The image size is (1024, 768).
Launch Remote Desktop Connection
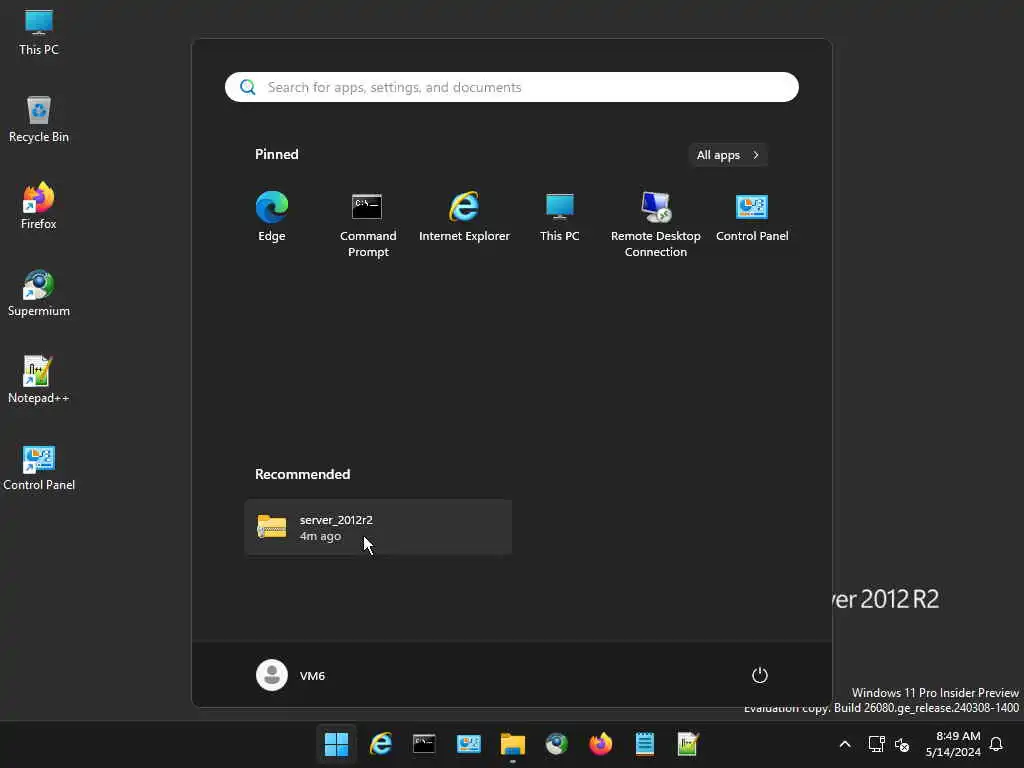coord(656,224)
